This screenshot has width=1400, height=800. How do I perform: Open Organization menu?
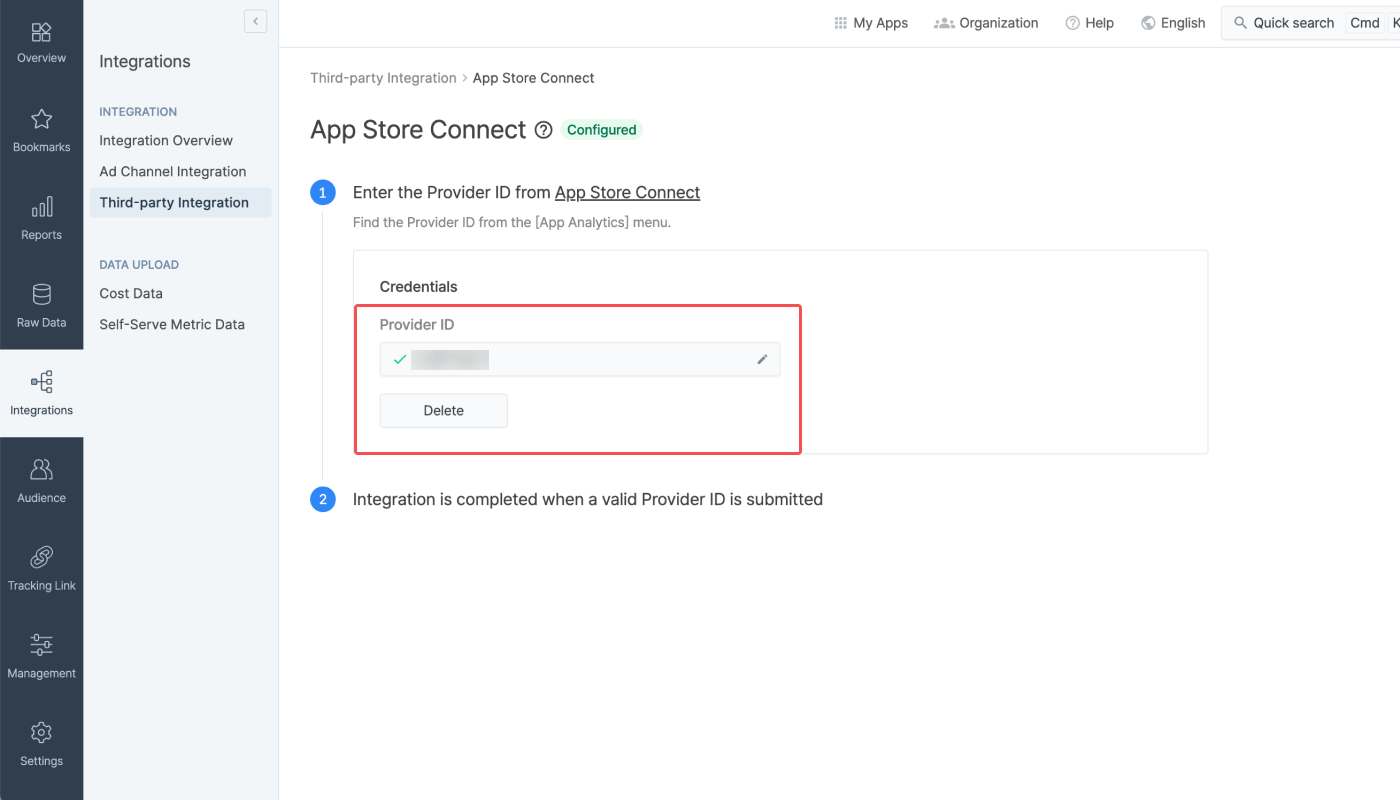986,23
